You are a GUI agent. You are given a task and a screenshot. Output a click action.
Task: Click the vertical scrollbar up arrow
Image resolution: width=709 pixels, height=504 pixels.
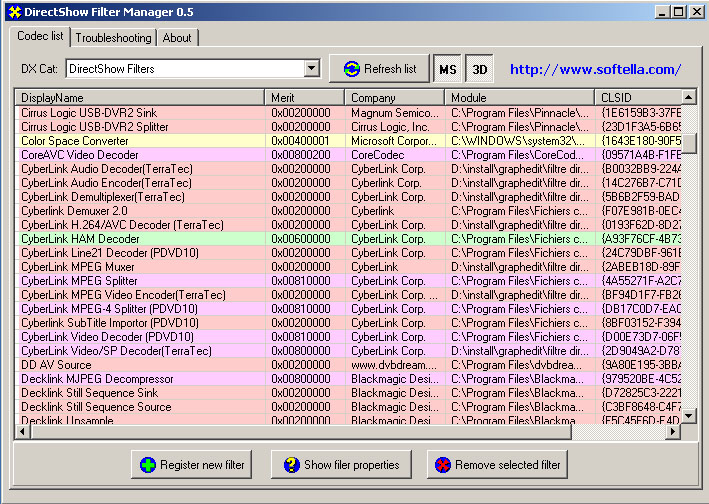(x=689, y=97)
